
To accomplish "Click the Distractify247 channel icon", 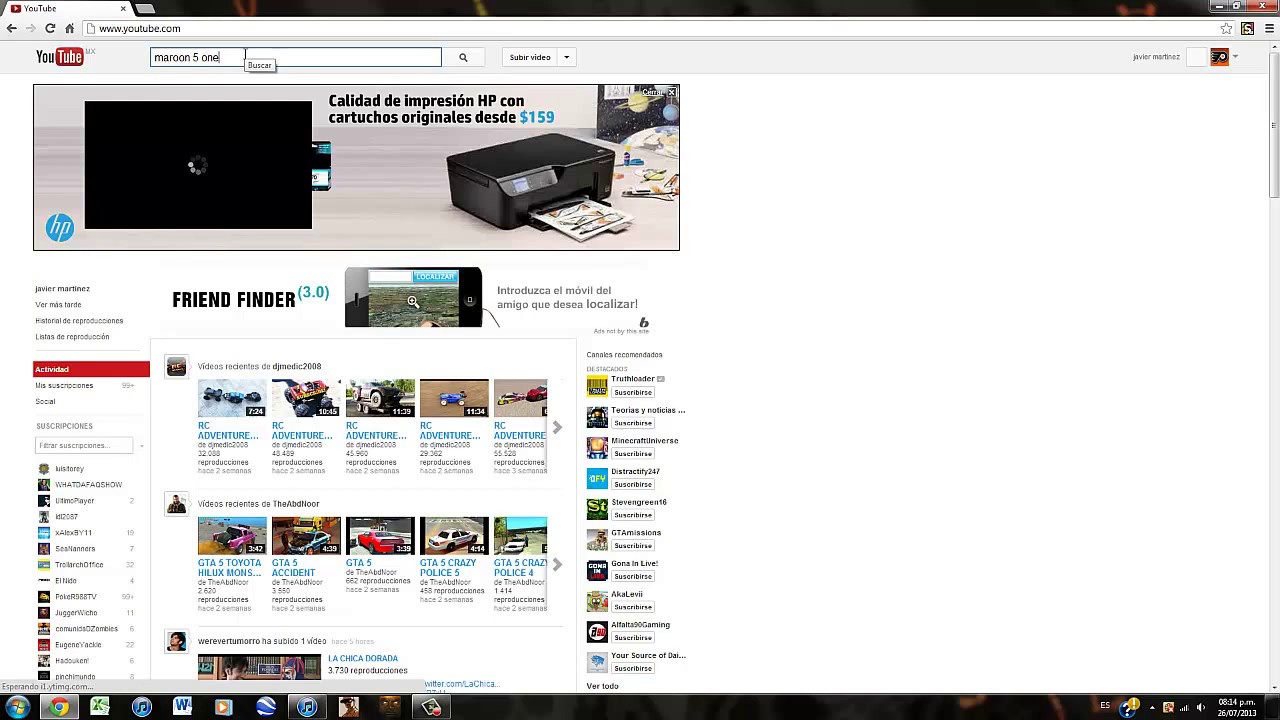I will (597, 478).
